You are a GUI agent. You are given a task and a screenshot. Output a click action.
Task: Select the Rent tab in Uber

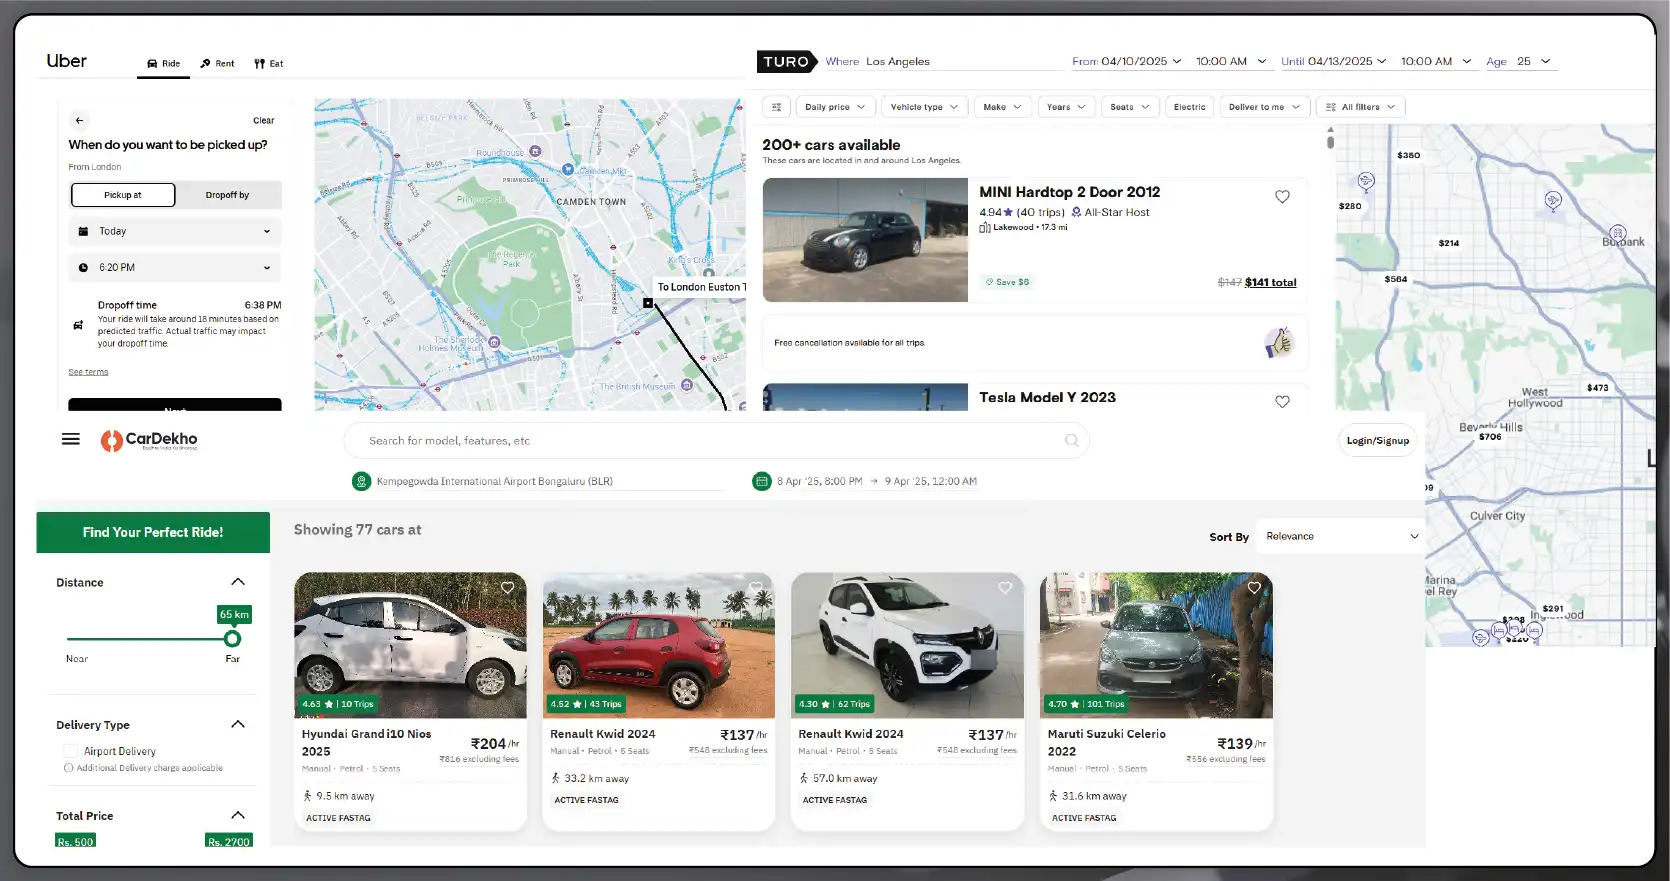[x=217, y=63]
